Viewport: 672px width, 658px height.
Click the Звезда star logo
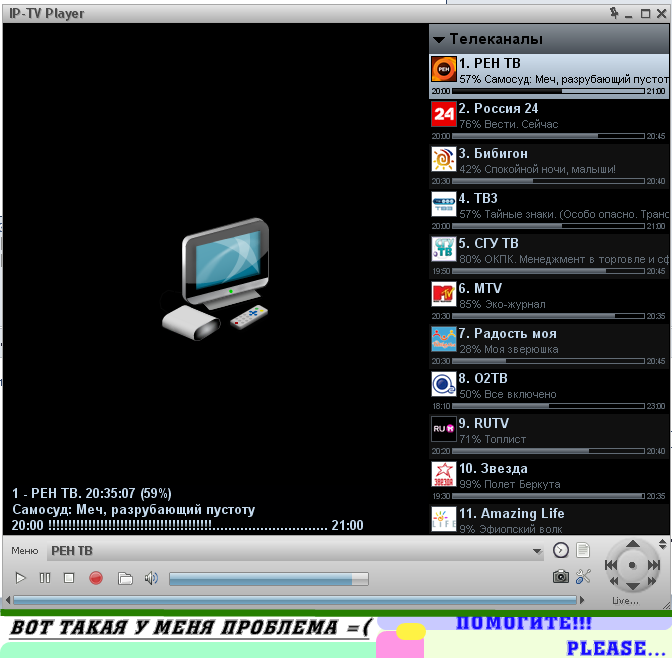click(444, 474)
